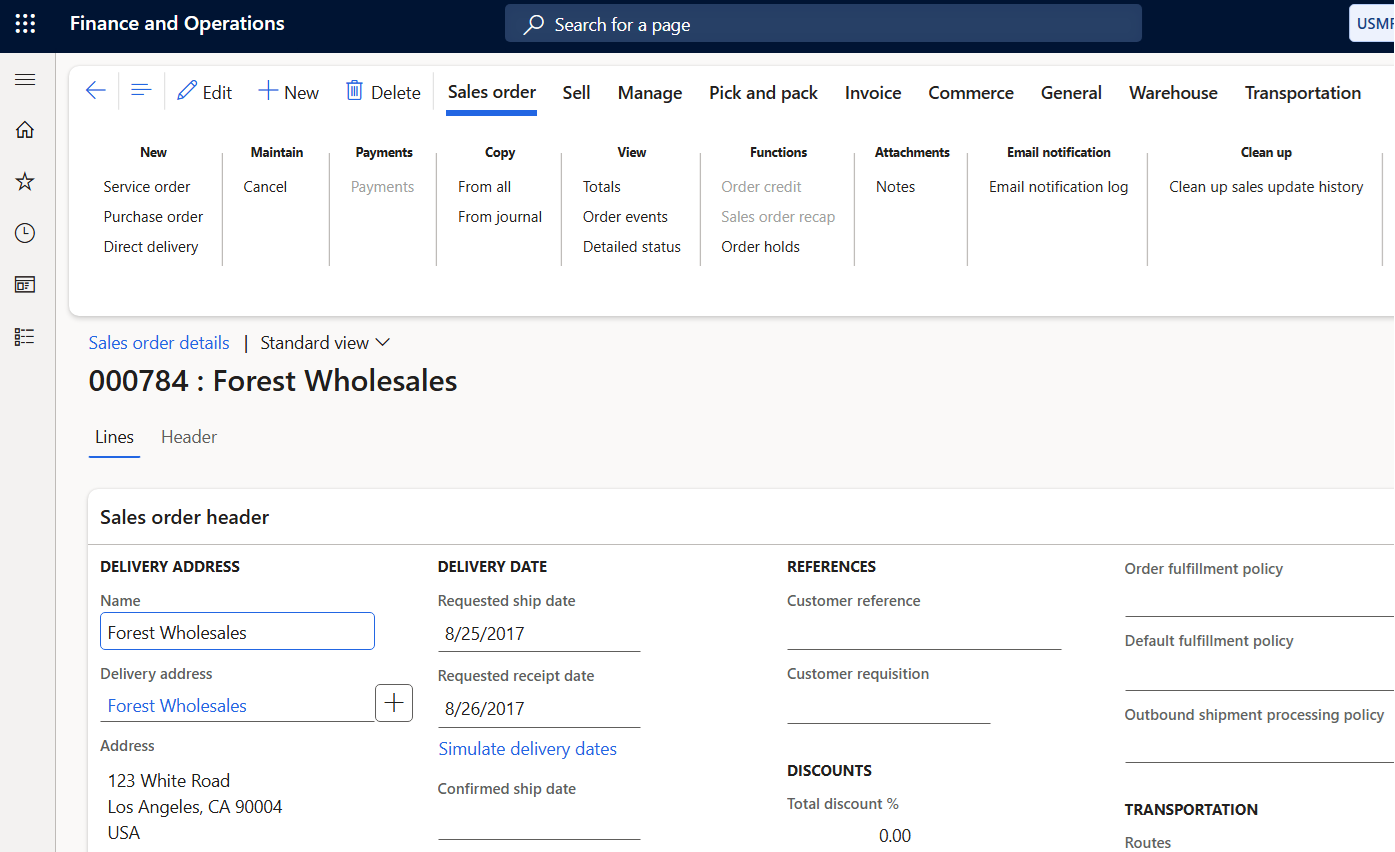1395x852 pixels.
Task: Open the app launcher waffle icon
Action: click(x=25, y=24)
